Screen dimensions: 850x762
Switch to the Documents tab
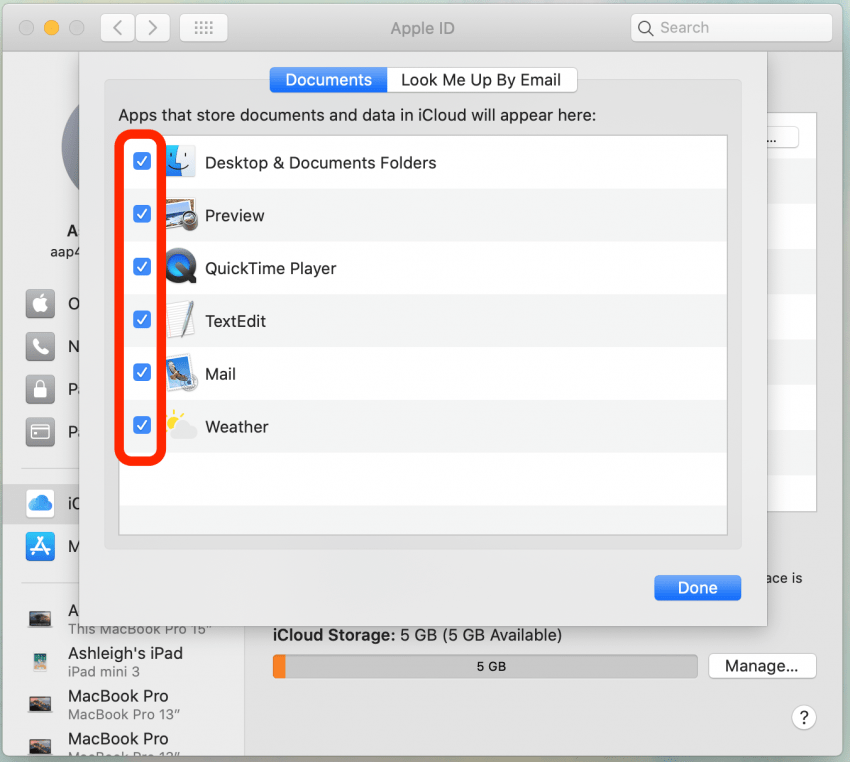pyautogui.click(x=329, y=80)
